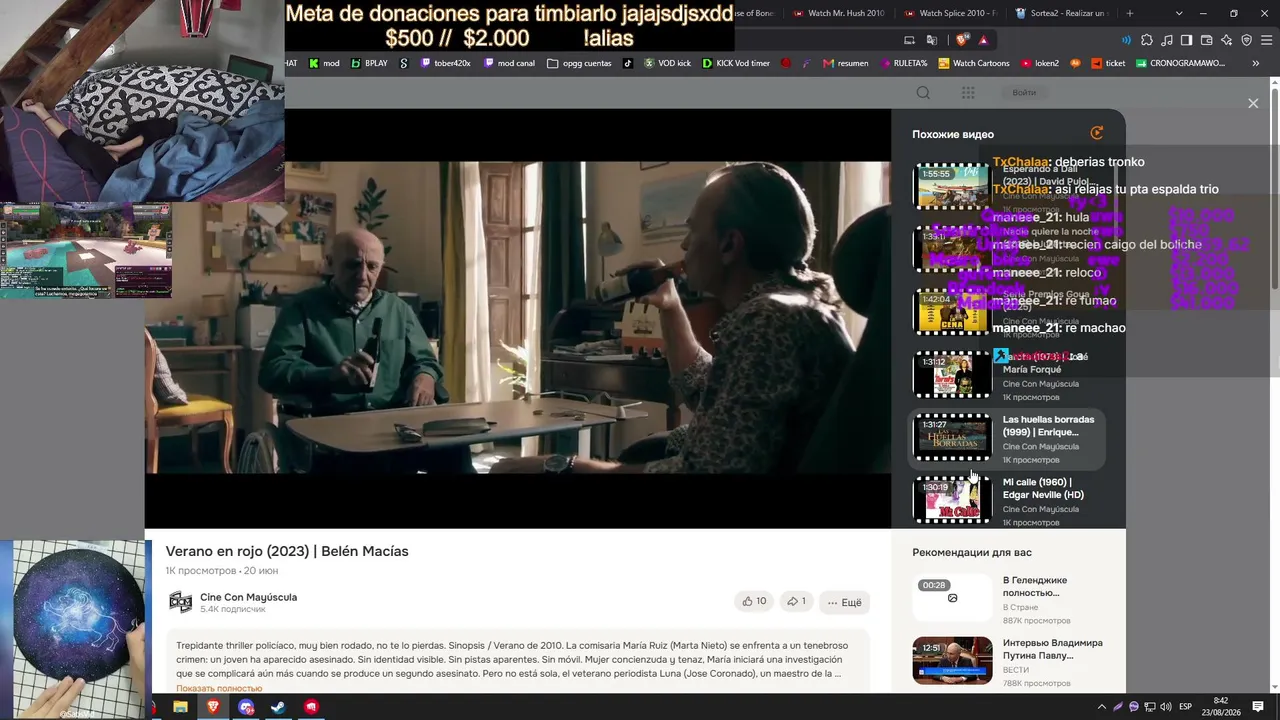
Task: Open the tab search dropdown arrow
Action: pyautogui.click(x=1179, y=13)
